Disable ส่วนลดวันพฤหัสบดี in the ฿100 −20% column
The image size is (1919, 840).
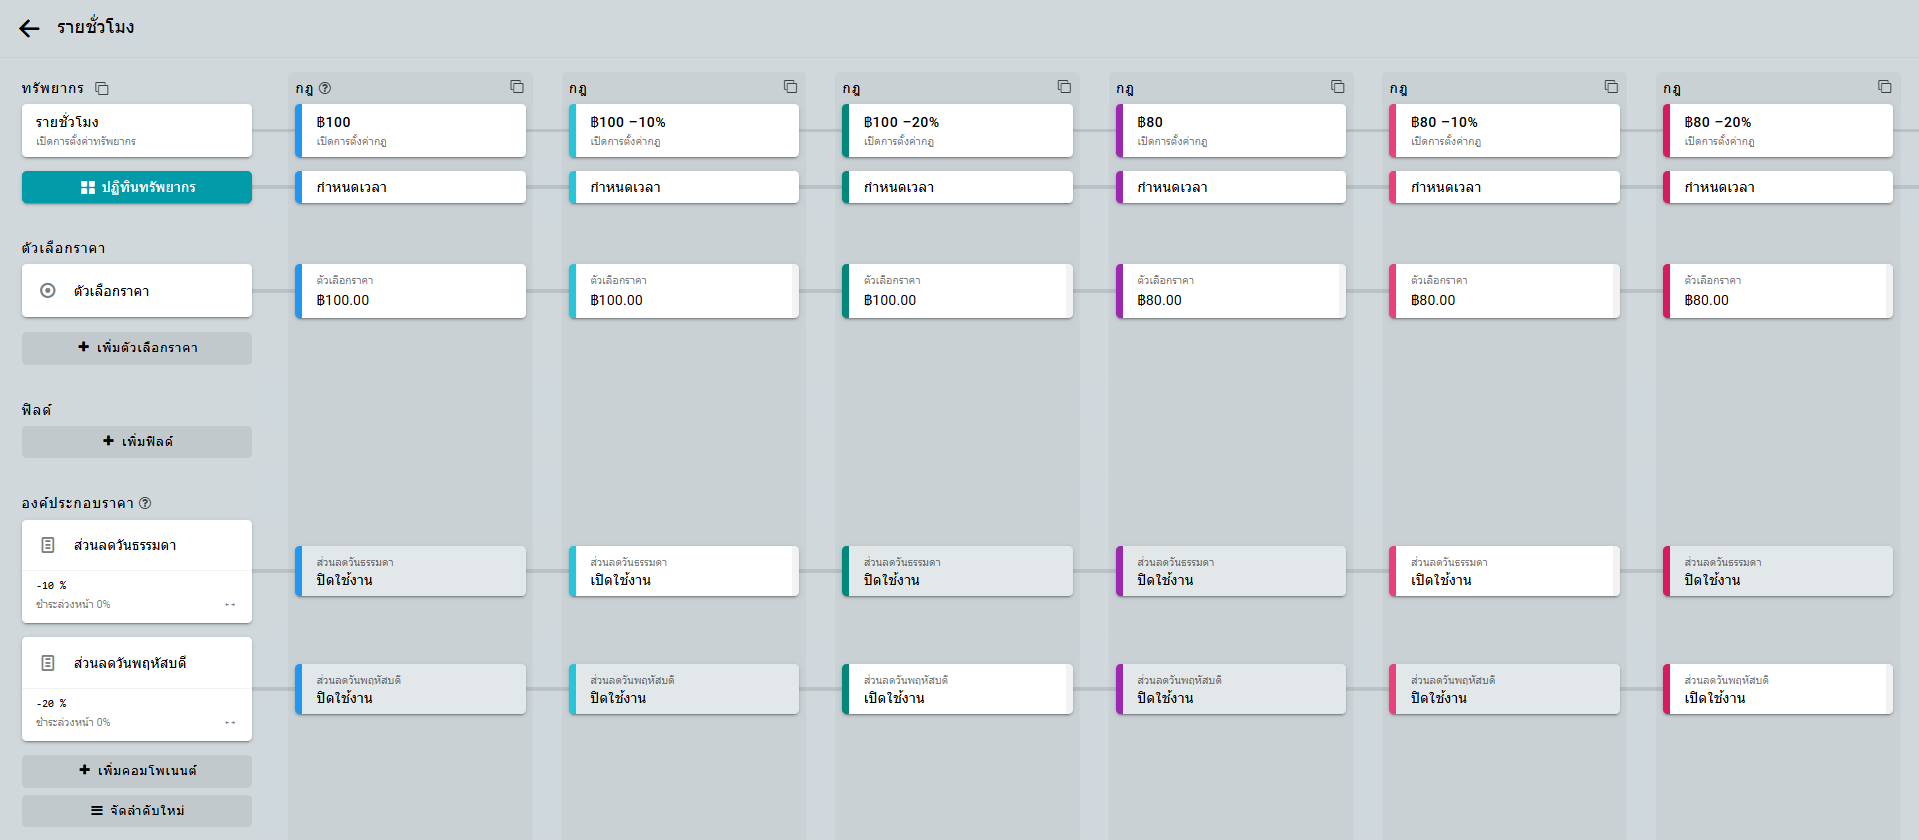(x=957, y=689)
